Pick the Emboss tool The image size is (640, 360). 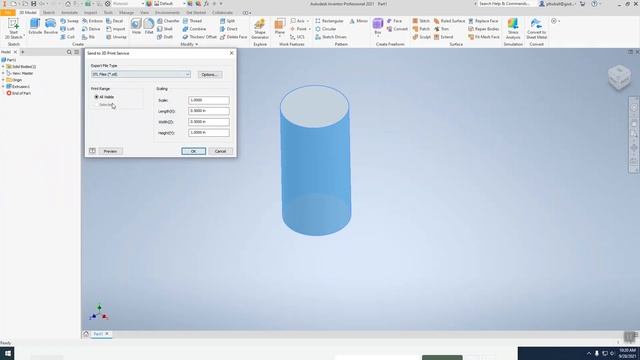(92, 21)
